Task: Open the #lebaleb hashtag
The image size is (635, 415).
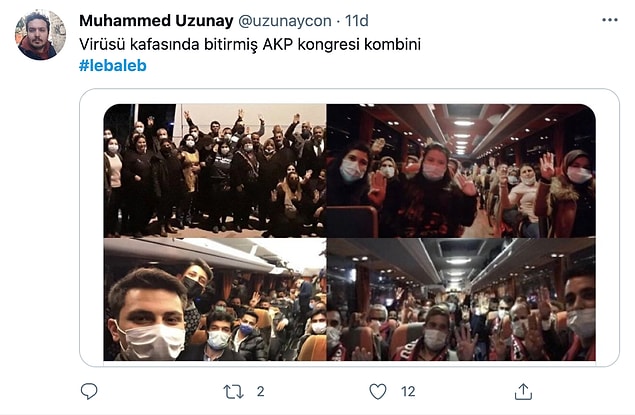Action: tap(113, 66)
